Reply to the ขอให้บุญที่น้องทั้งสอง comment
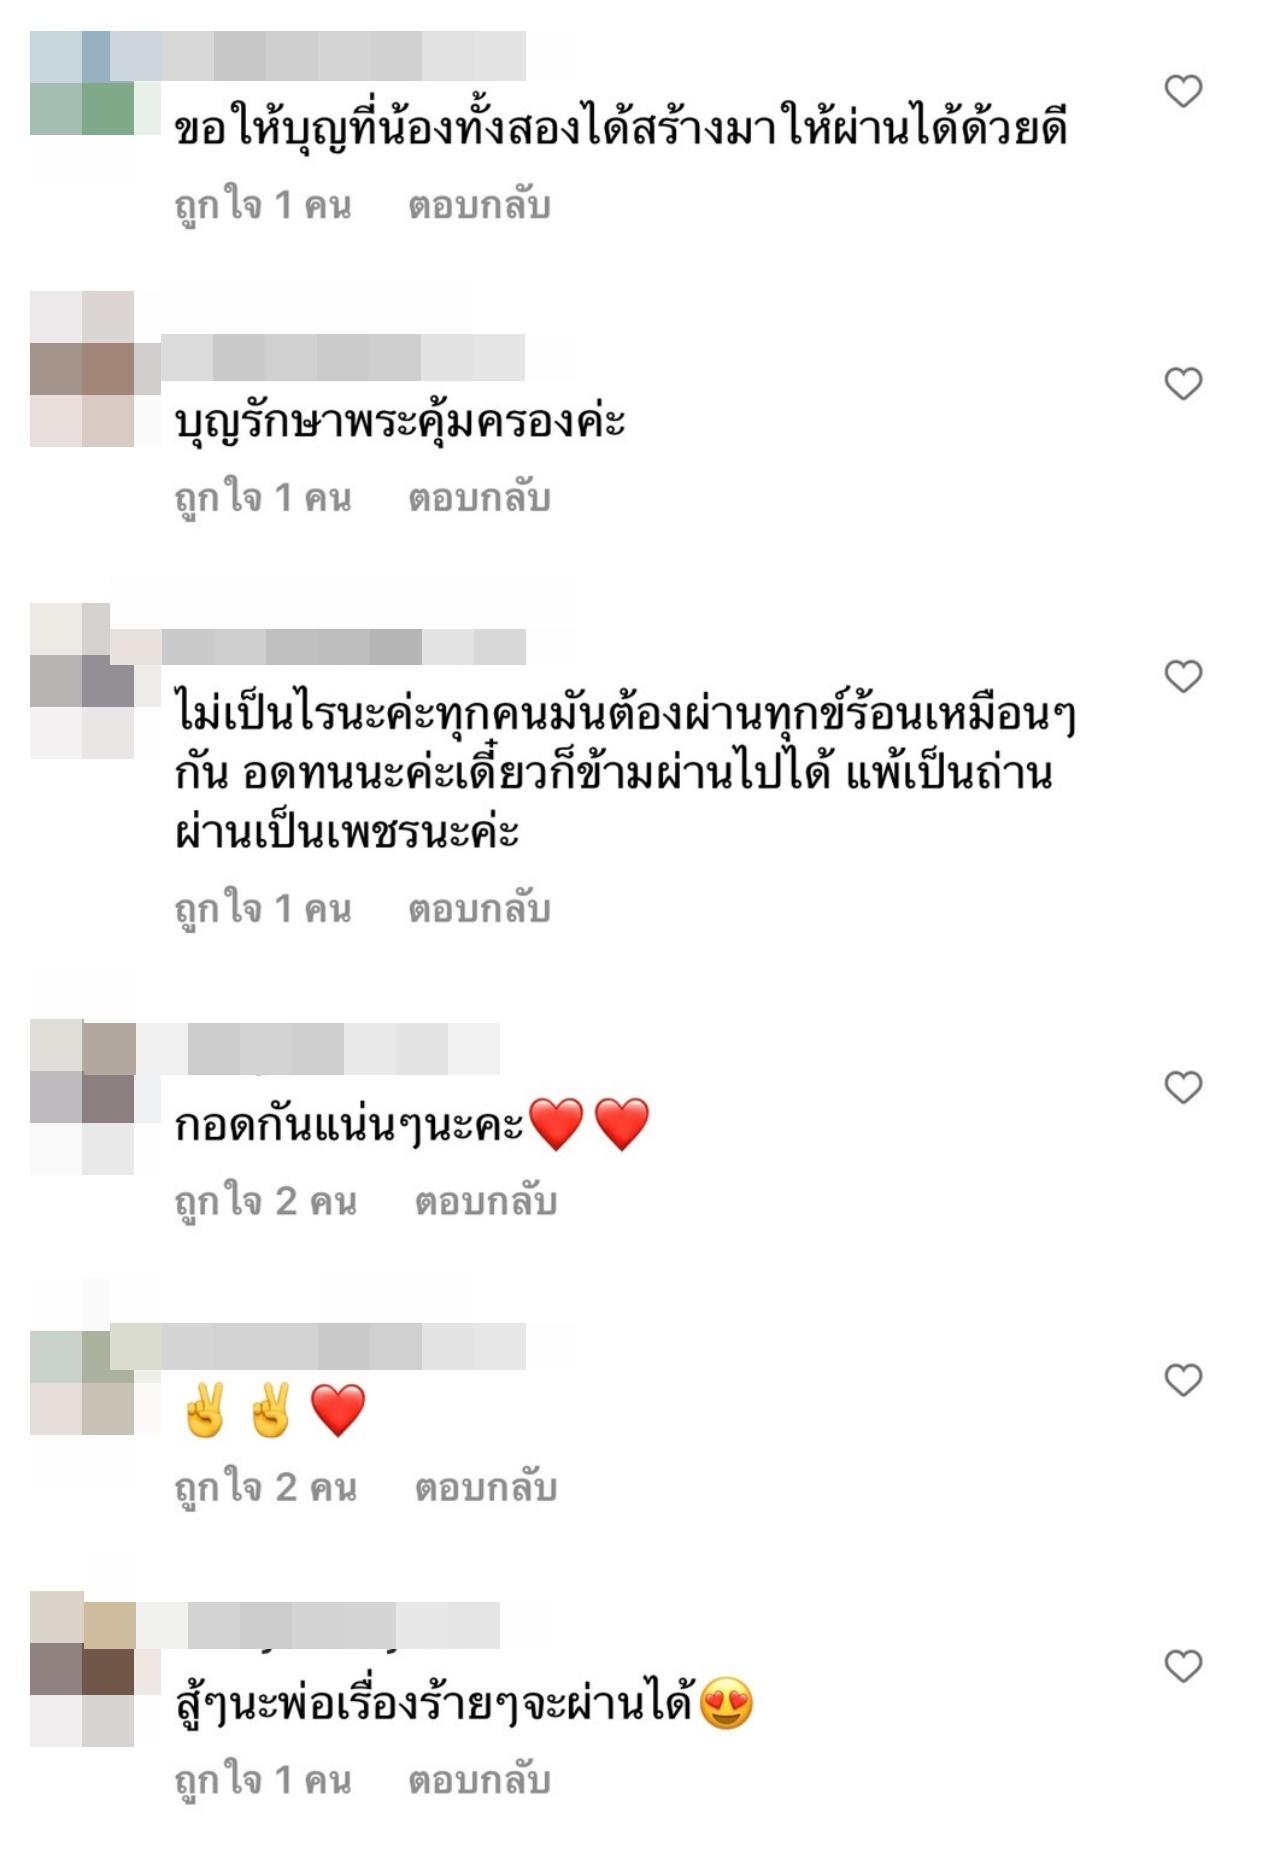This screenshot has height=1859, width=1280. pos(479,205)
